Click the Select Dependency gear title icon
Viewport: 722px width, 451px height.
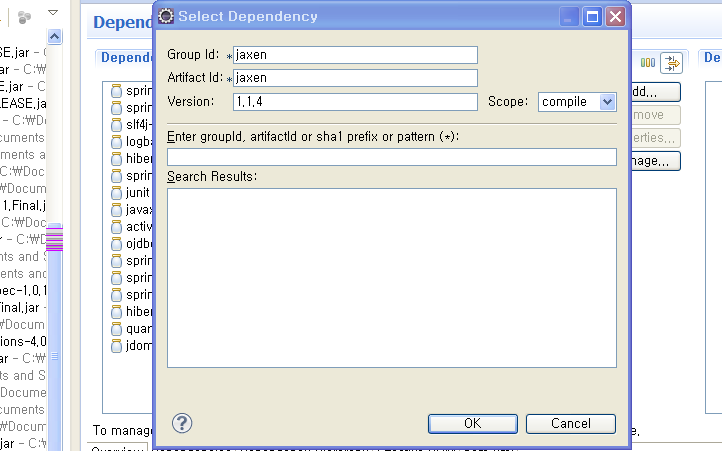[x=166, y=16]
